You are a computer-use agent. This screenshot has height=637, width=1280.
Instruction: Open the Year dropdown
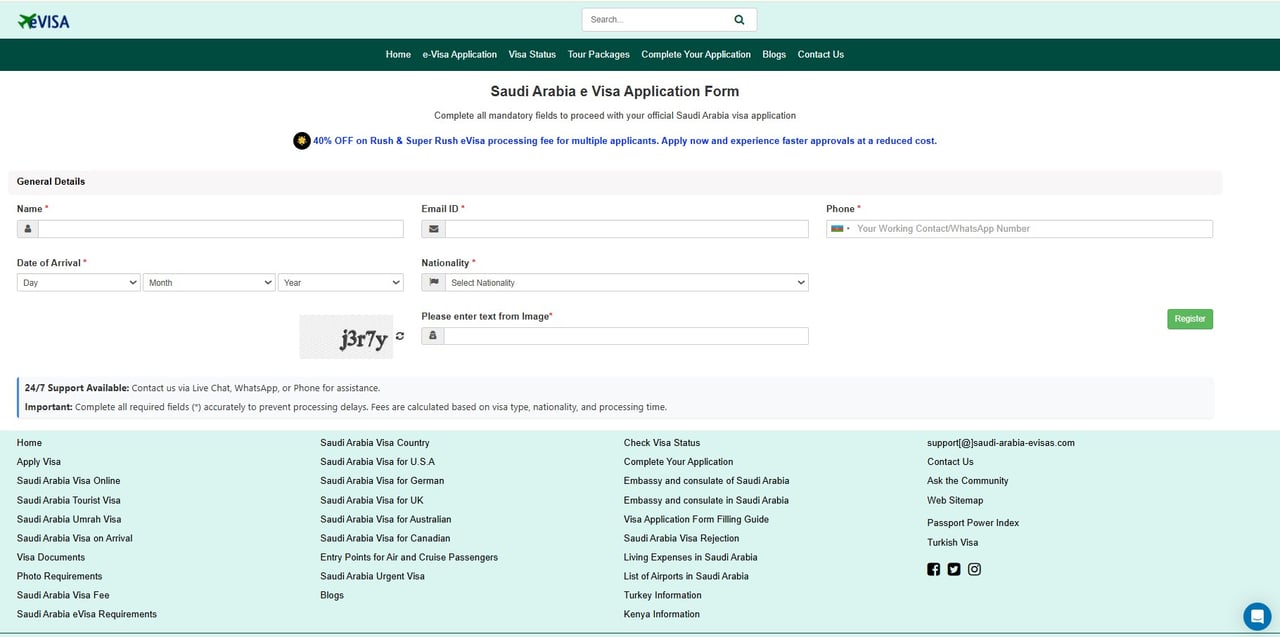(340, 283)
